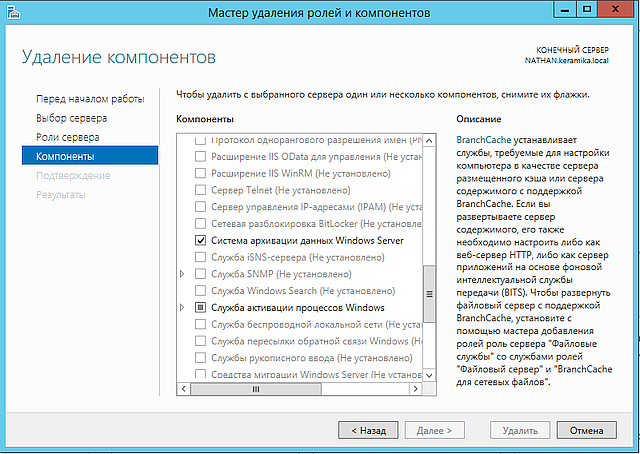
Task: Expand Служба активации процессов Windows node
Action: (x=182, y=307)
